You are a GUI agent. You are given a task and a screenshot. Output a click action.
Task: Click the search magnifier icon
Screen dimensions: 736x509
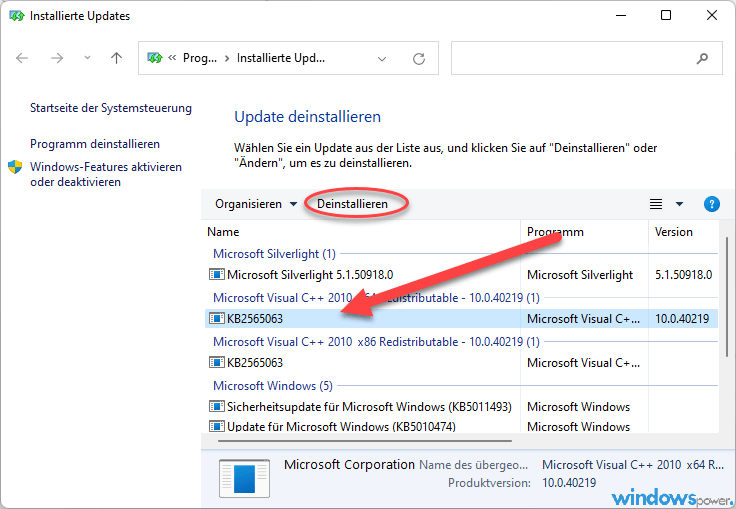coord(702,59)
